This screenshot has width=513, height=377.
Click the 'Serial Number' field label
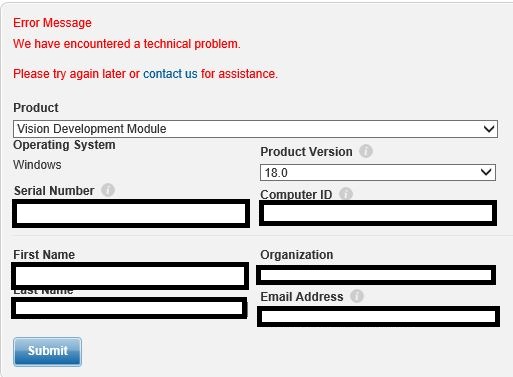54,191
